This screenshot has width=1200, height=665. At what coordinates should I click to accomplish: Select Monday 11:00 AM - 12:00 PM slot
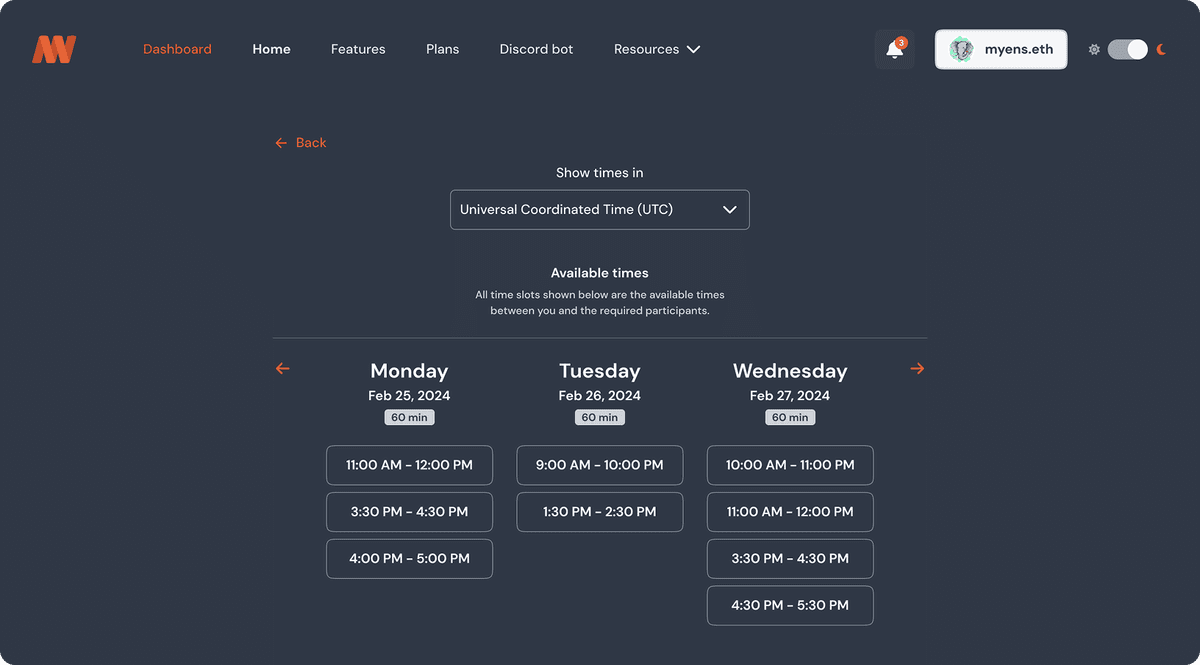(x=409, y=465)
